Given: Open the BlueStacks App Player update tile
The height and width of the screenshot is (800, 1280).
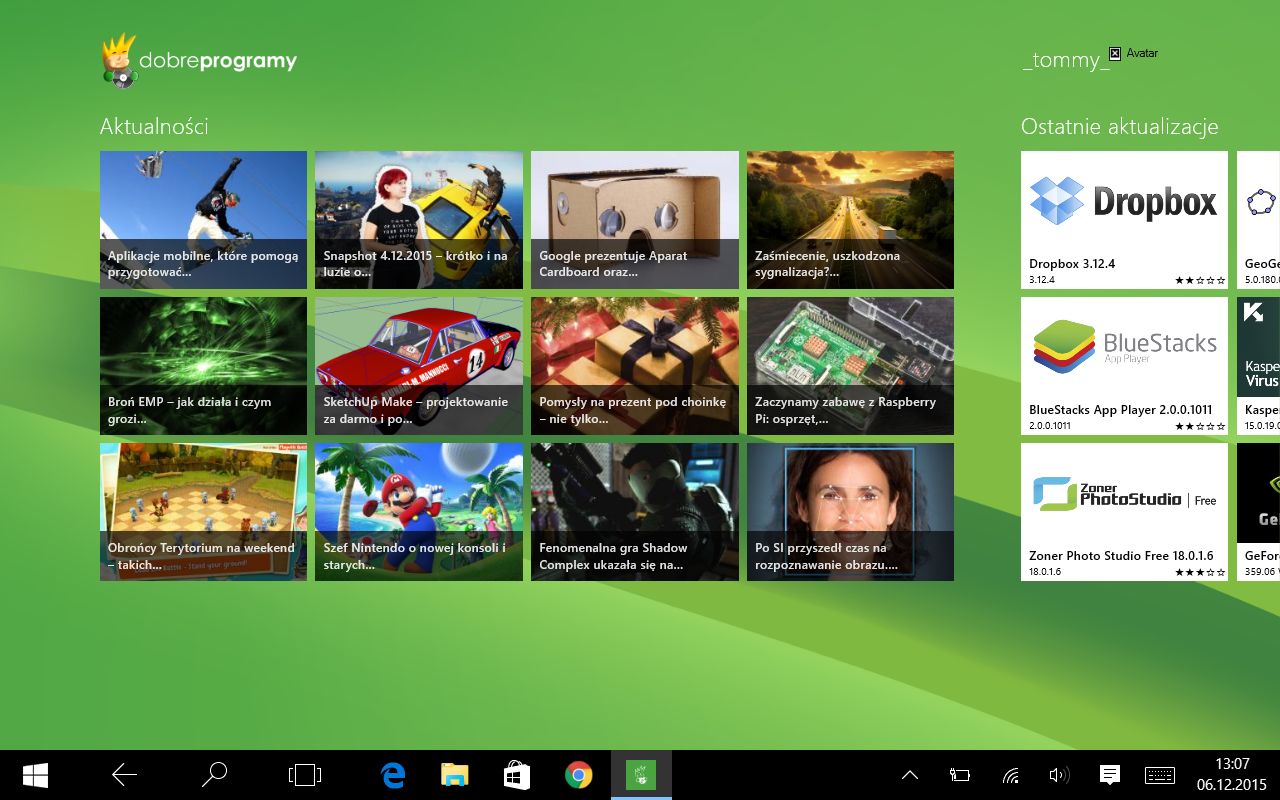Looking at the screenshot, I should pyautogui.click(x=1124, y=366).
